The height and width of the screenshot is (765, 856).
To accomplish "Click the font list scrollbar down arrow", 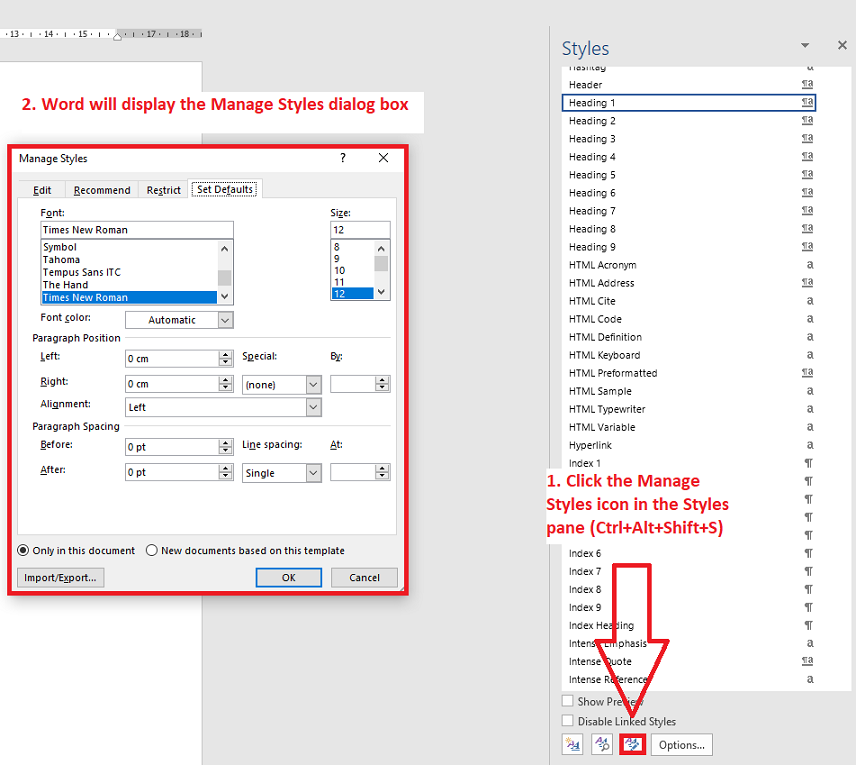I will point(225,296).
